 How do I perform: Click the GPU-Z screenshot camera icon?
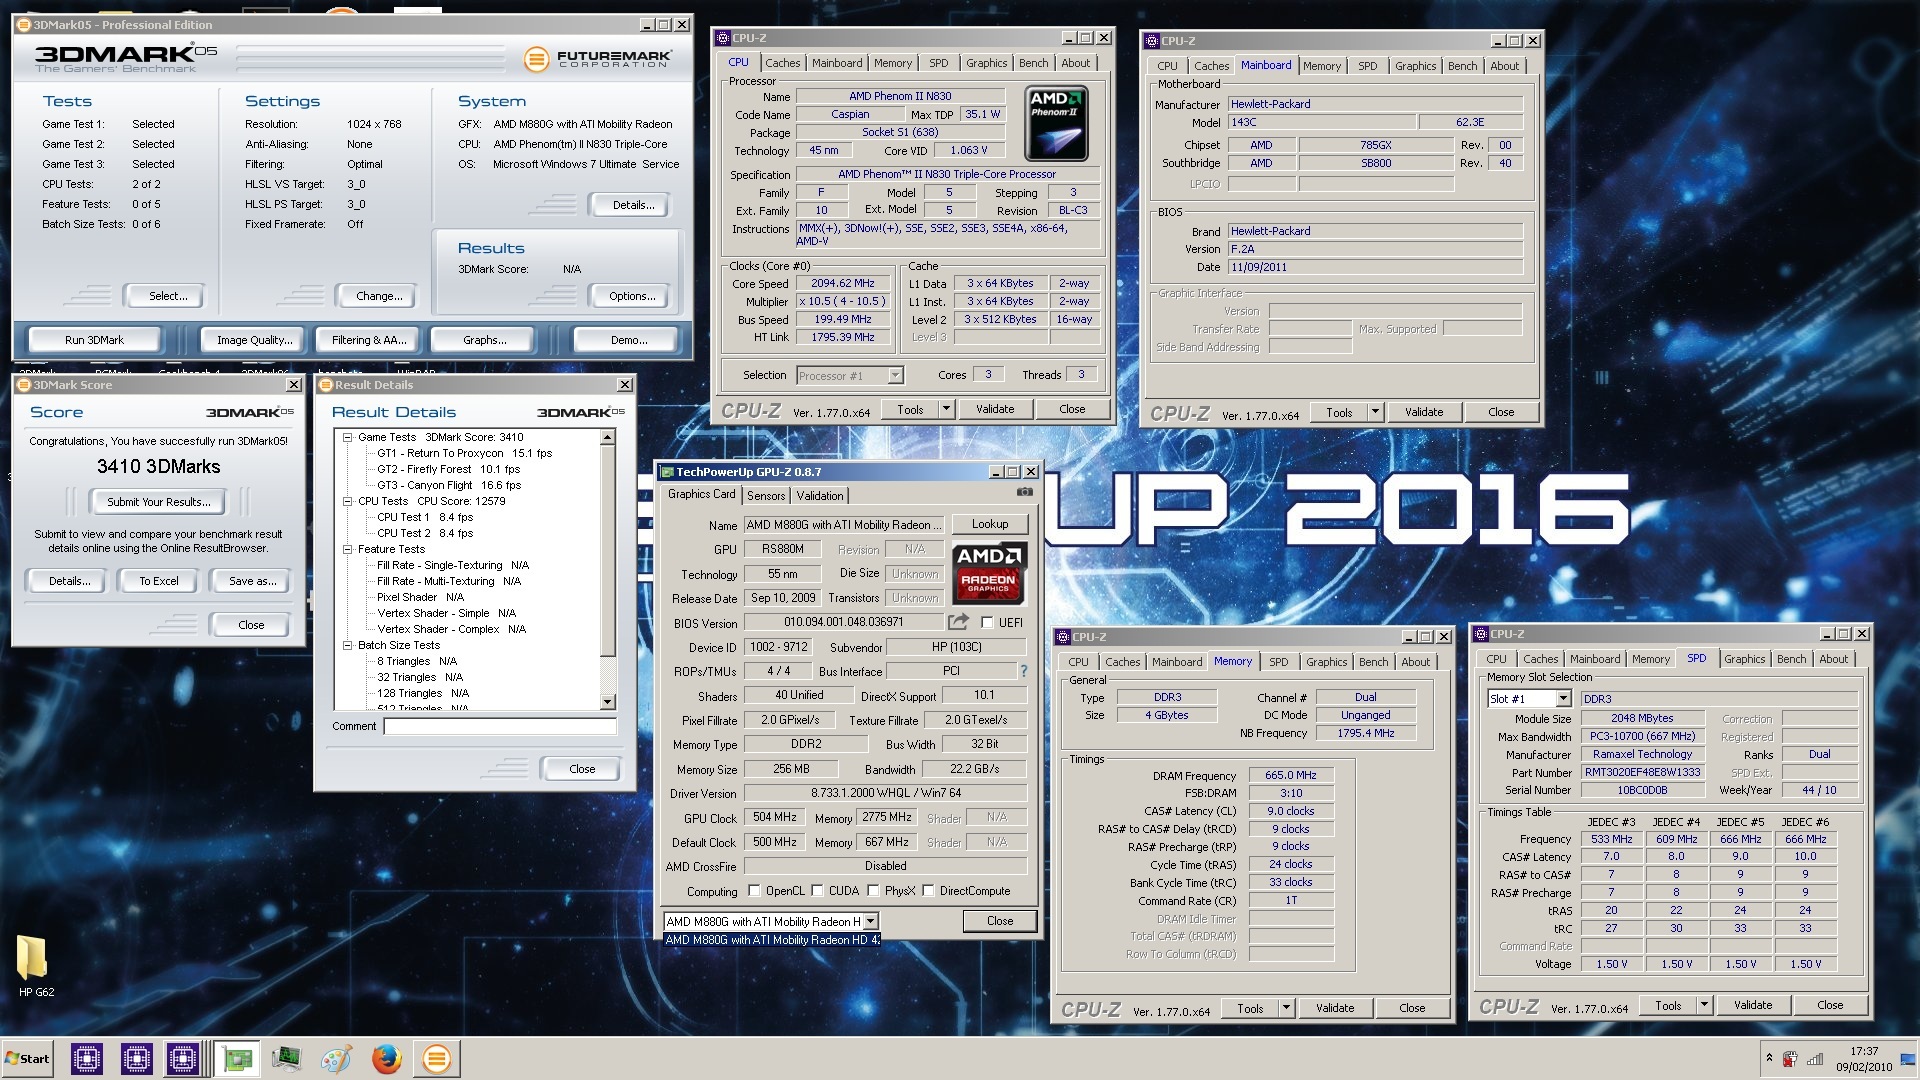click(x=1024, y=492)
